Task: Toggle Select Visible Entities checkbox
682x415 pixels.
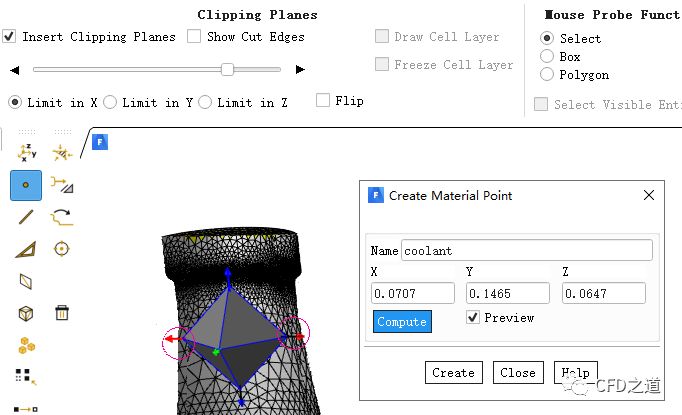Action: click(x=541, y=104)
